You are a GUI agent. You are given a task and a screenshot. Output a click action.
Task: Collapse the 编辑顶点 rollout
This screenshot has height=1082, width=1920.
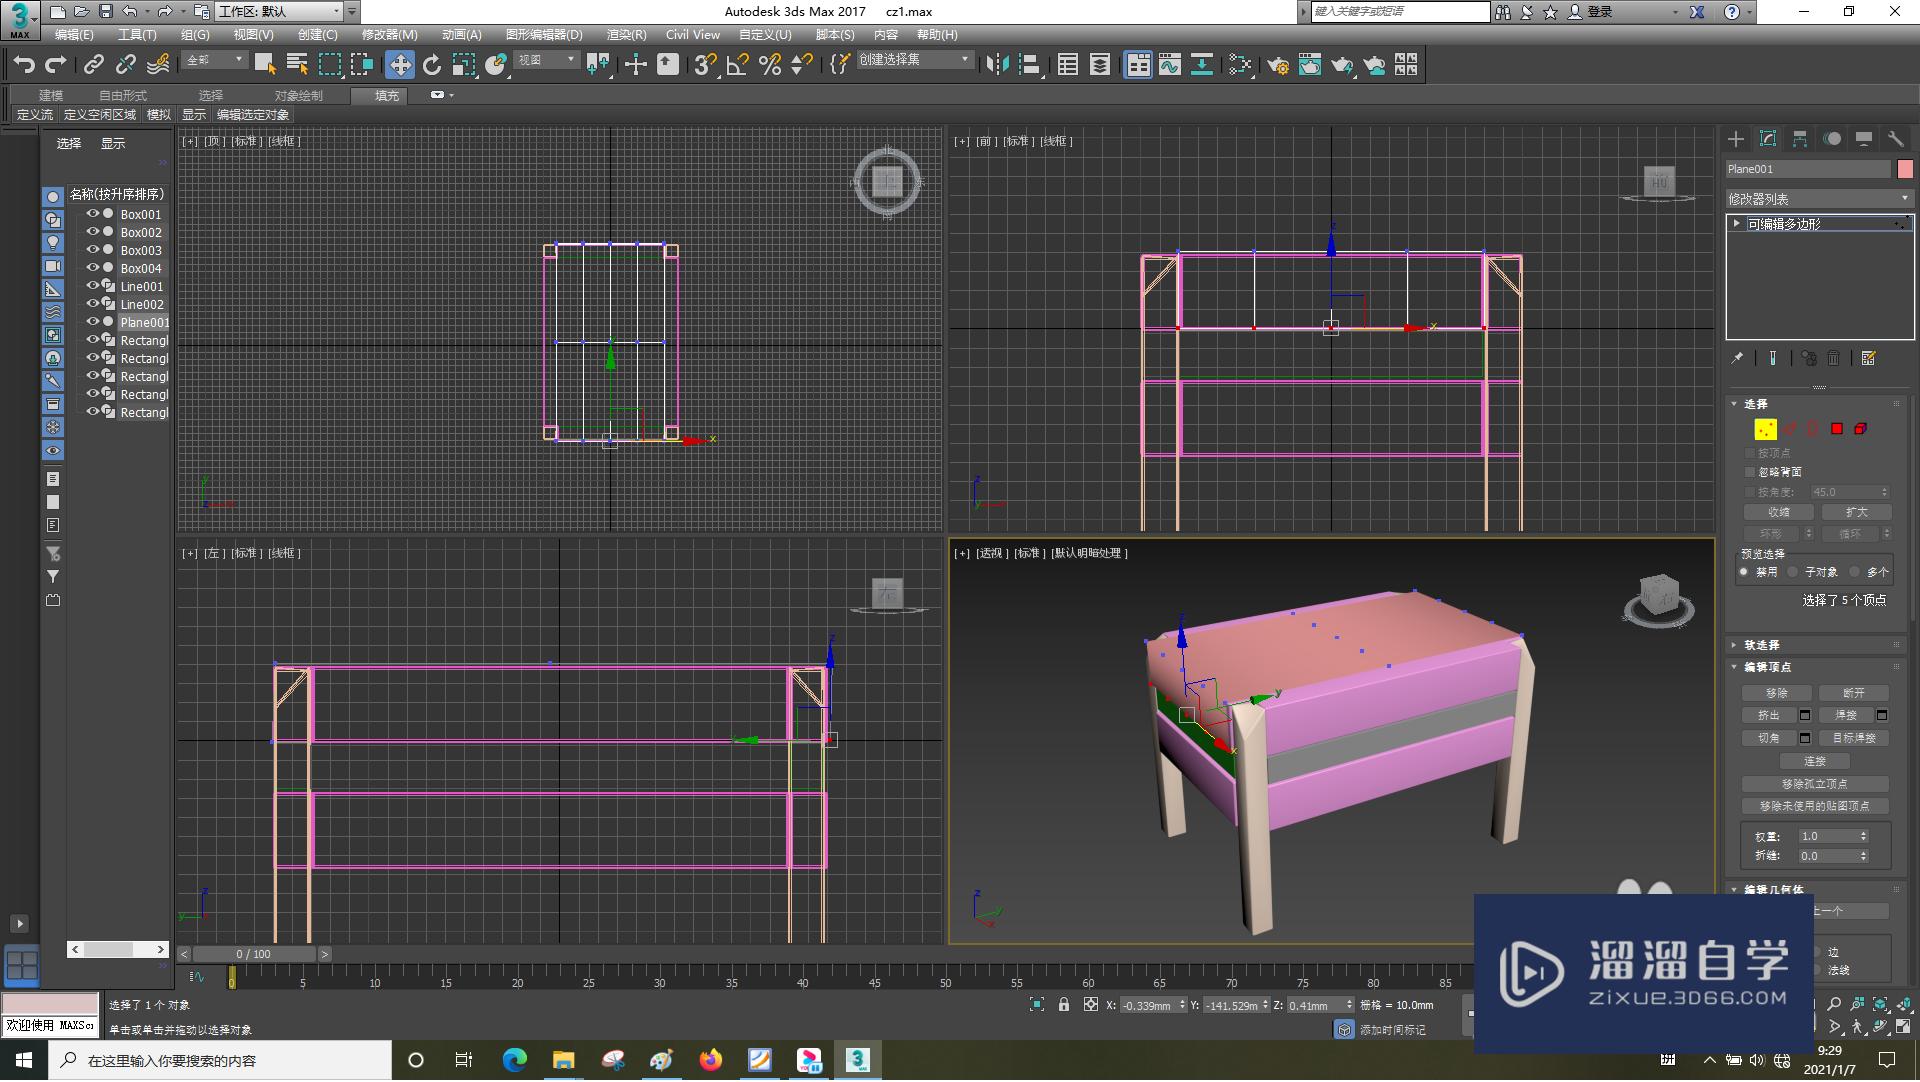[1767, 668]
